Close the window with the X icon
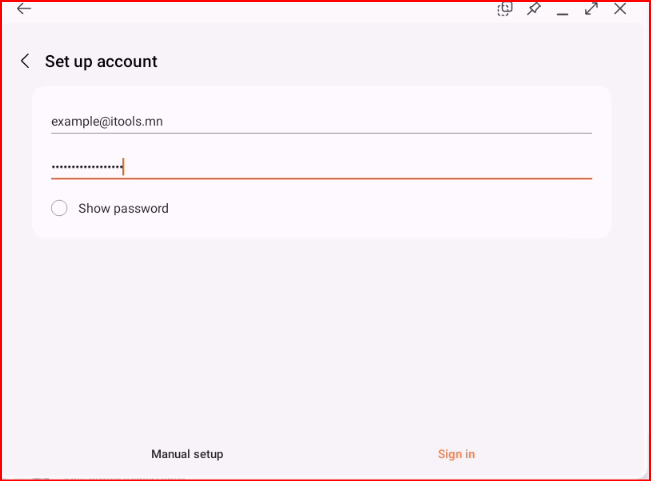 coord(620,9)
